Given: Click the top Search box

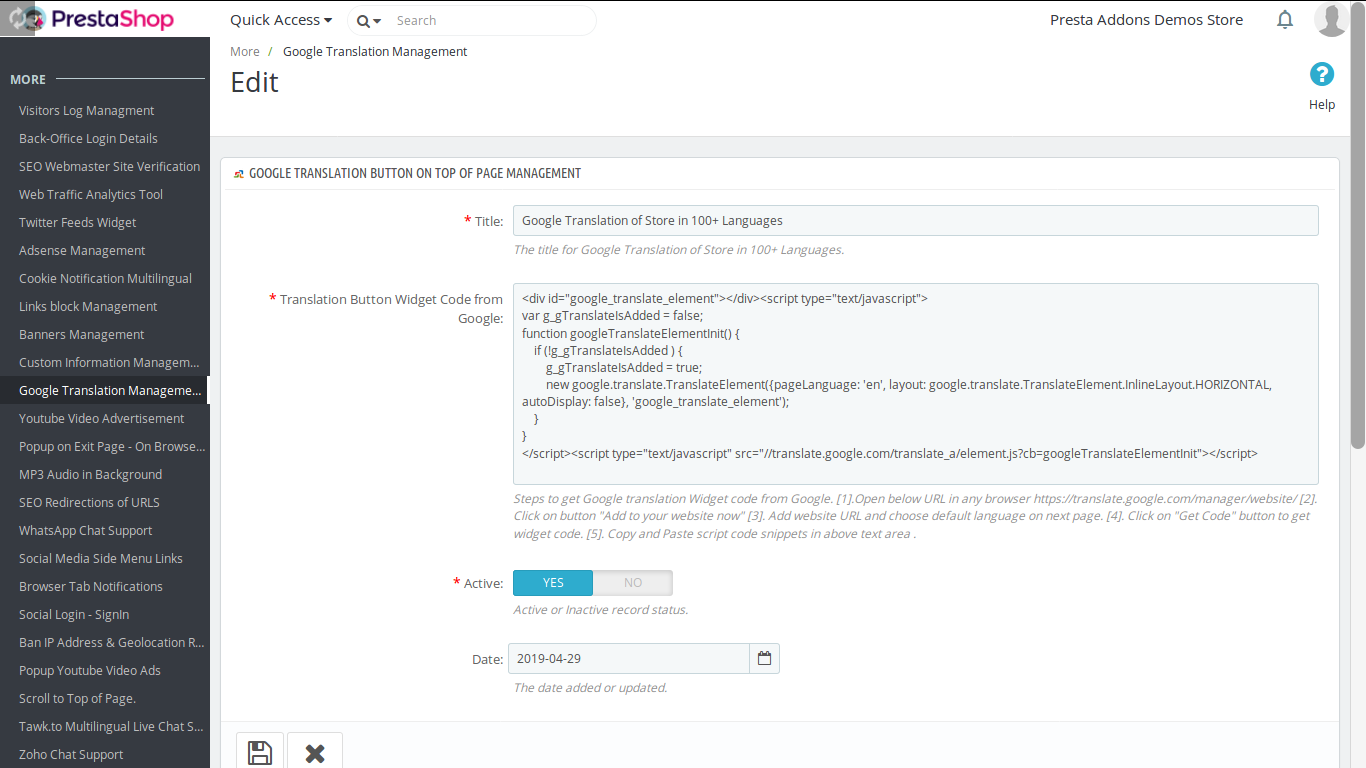Looking at the screenshot, I should pyautogui.click(x=490, y=20).
